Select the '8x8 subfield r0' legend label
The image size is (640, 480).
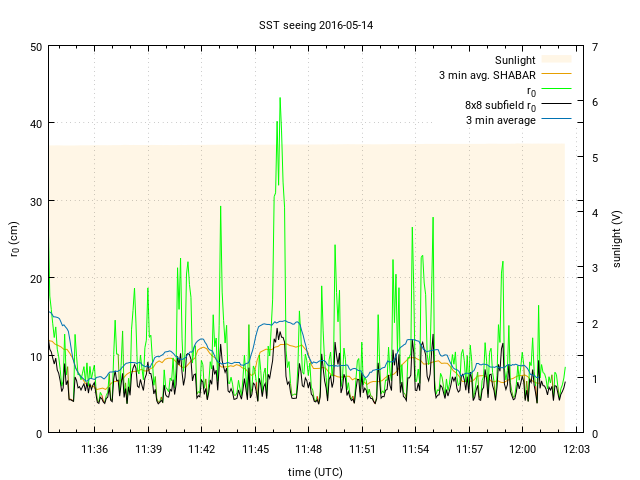(500, 105)
